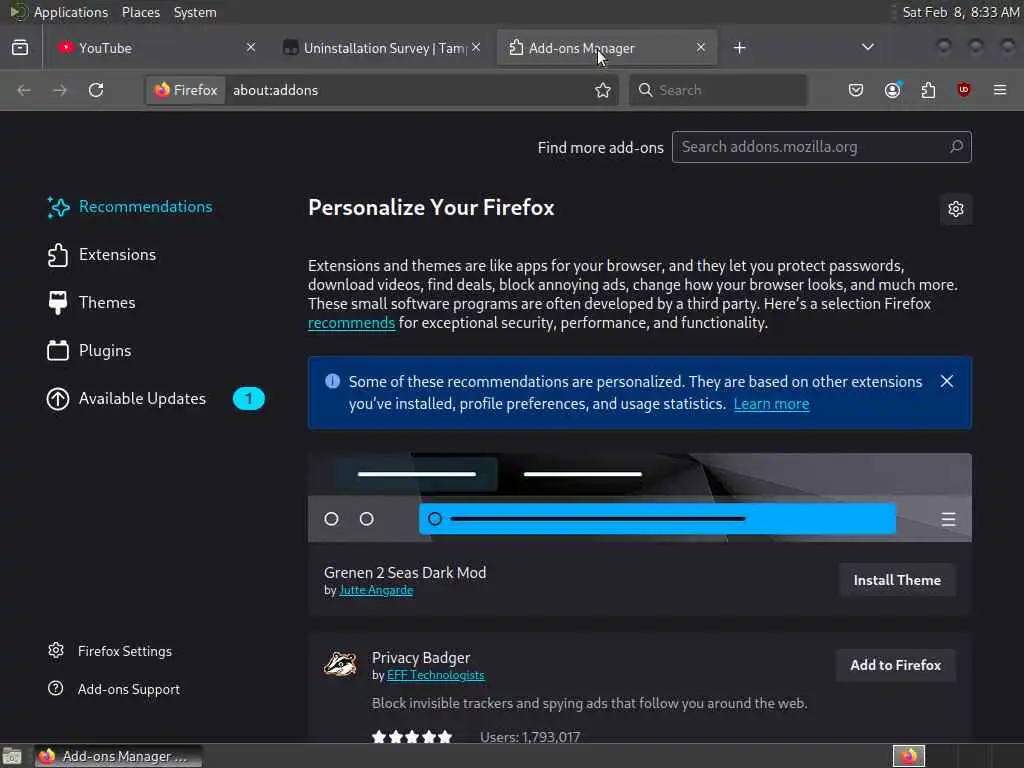Click the Firefox identity box in address bar

click(186, 90)
